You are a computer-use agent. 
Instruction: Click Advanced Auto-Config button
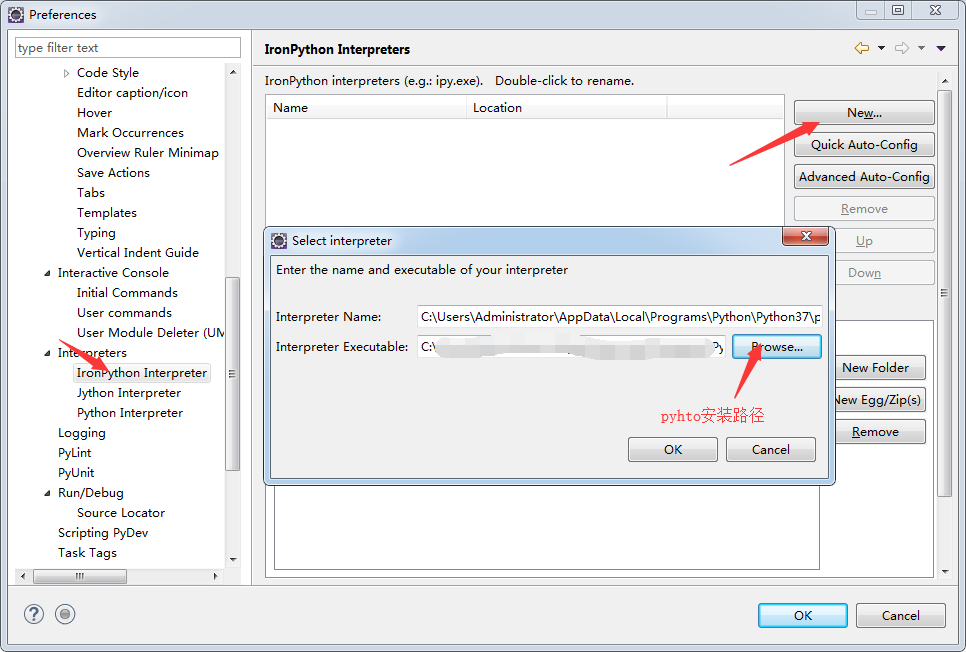[x=864, y=177]
